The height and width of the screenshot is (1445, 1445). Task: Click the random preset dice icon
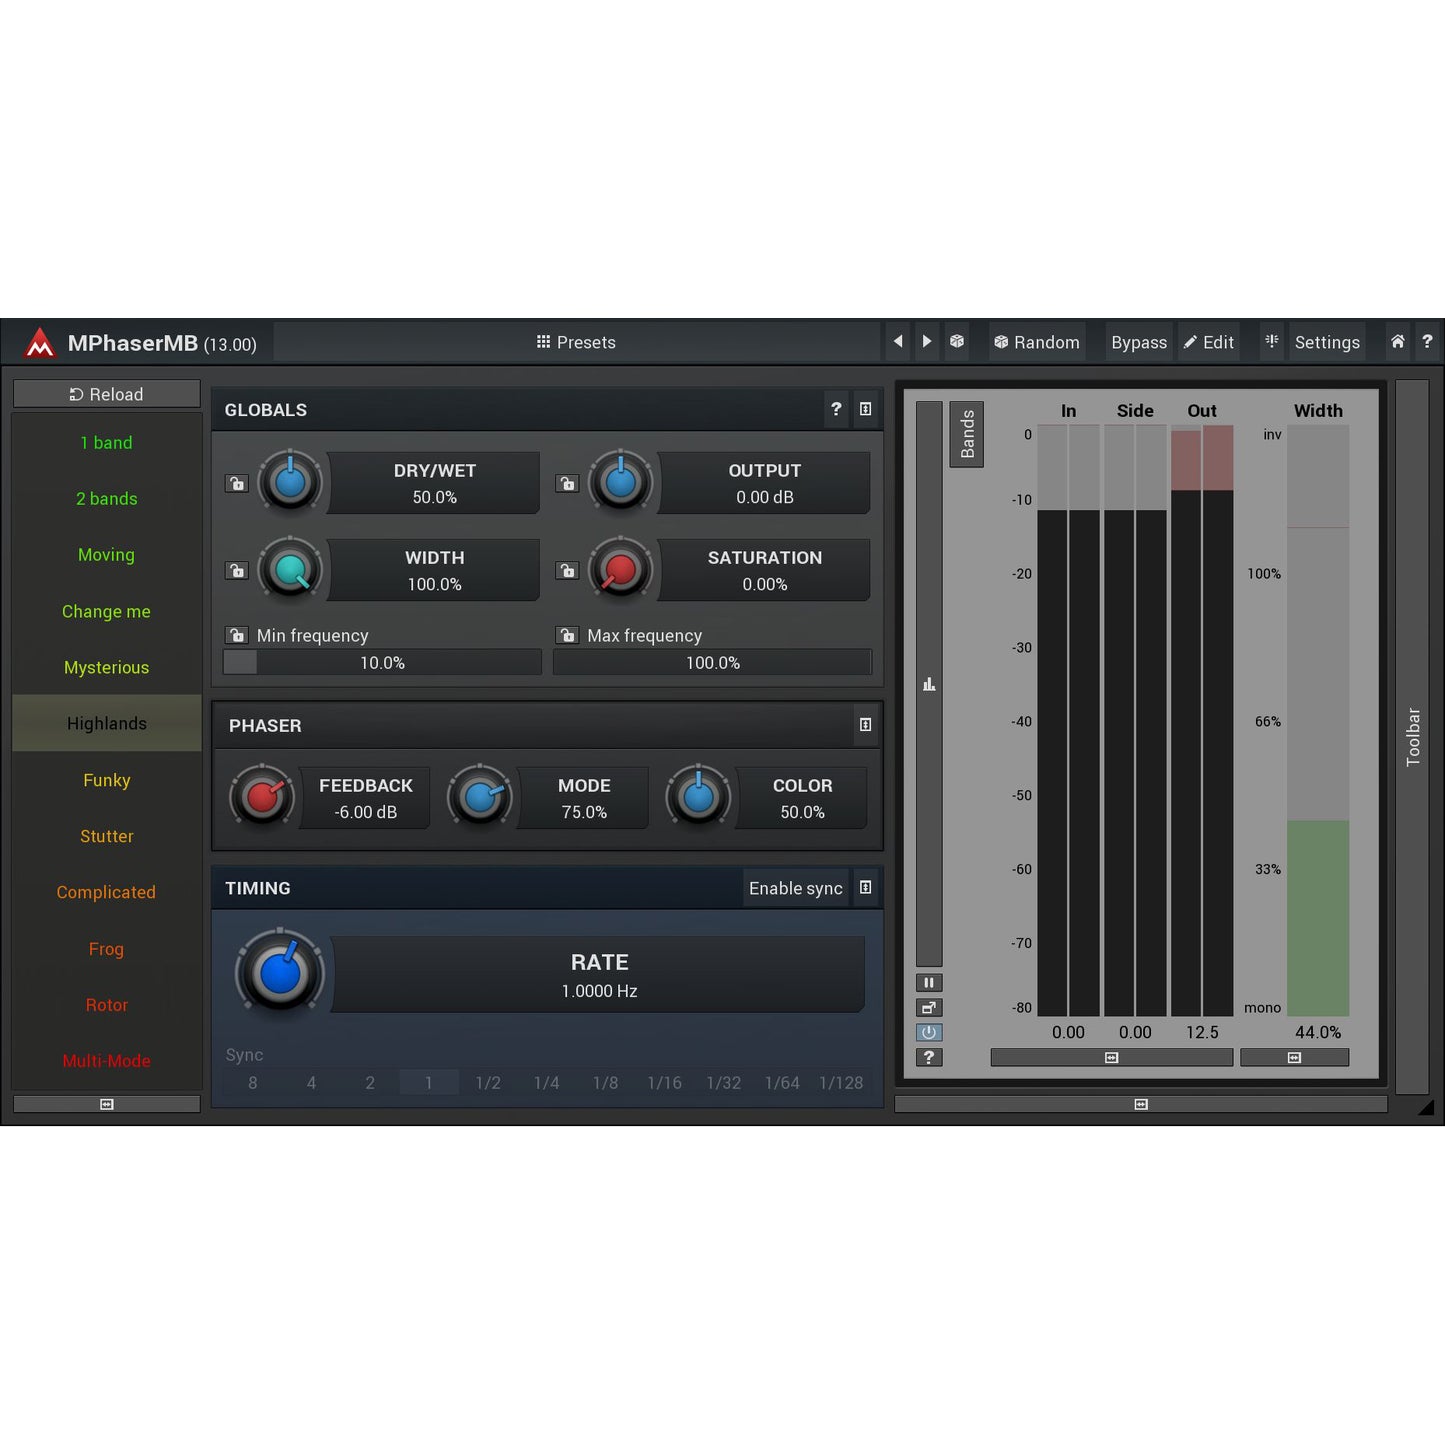point(957,342)
